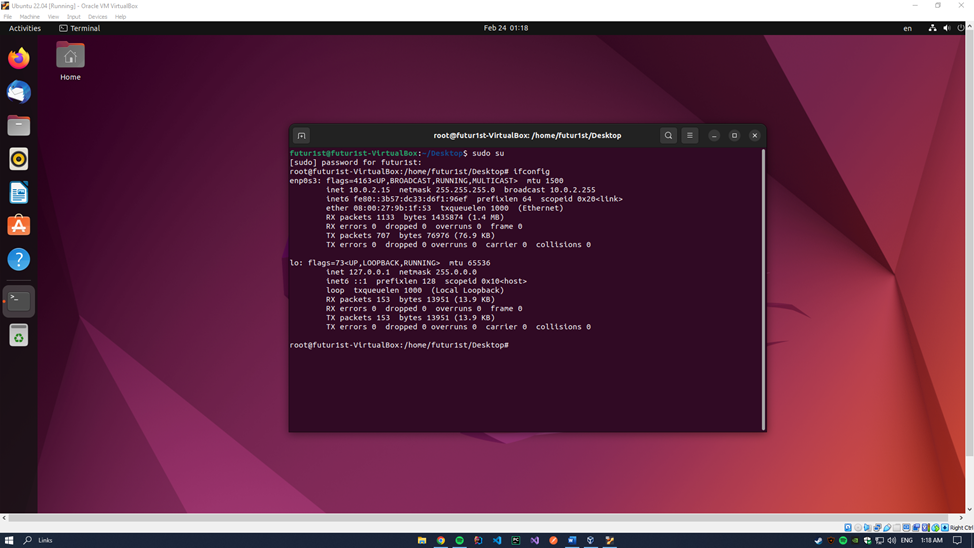Open Ubuntu Software store icon
Image resolution: width=974 pixels, height=548 pixels.
(19, 226)
